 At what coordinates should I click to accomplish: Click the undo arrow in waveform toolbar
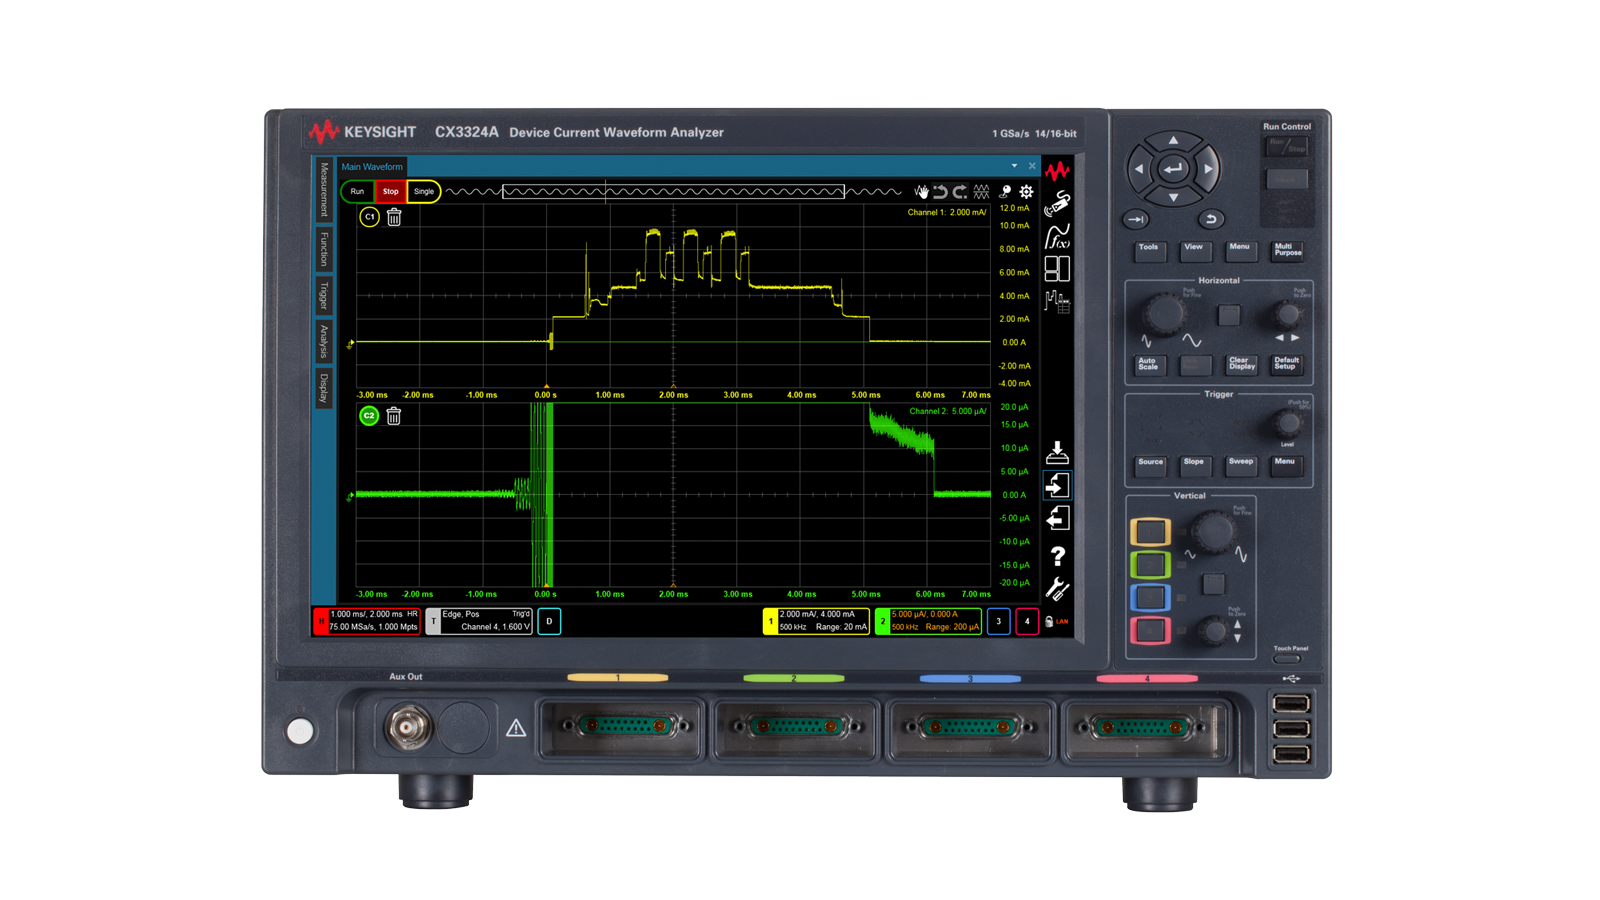pos(940,191)
